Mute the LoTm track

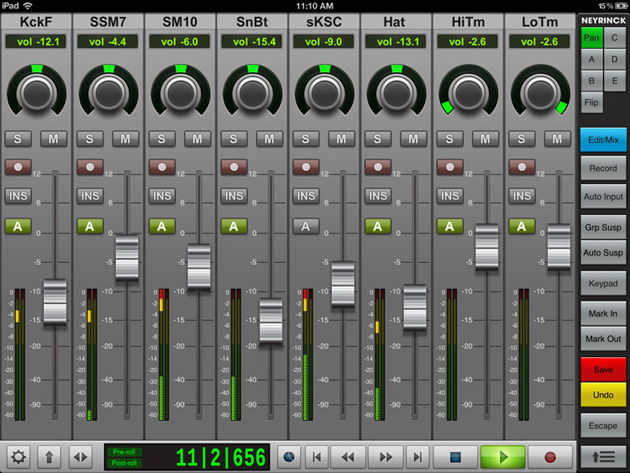(x=557, y=139)
